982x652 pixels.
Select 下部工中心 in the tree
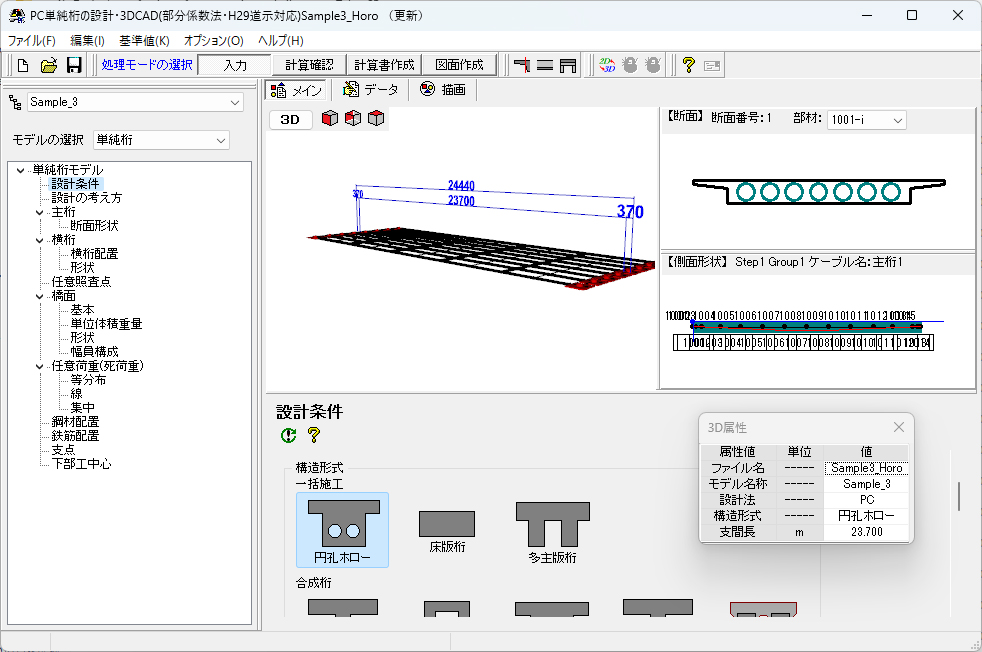[81, 464]
